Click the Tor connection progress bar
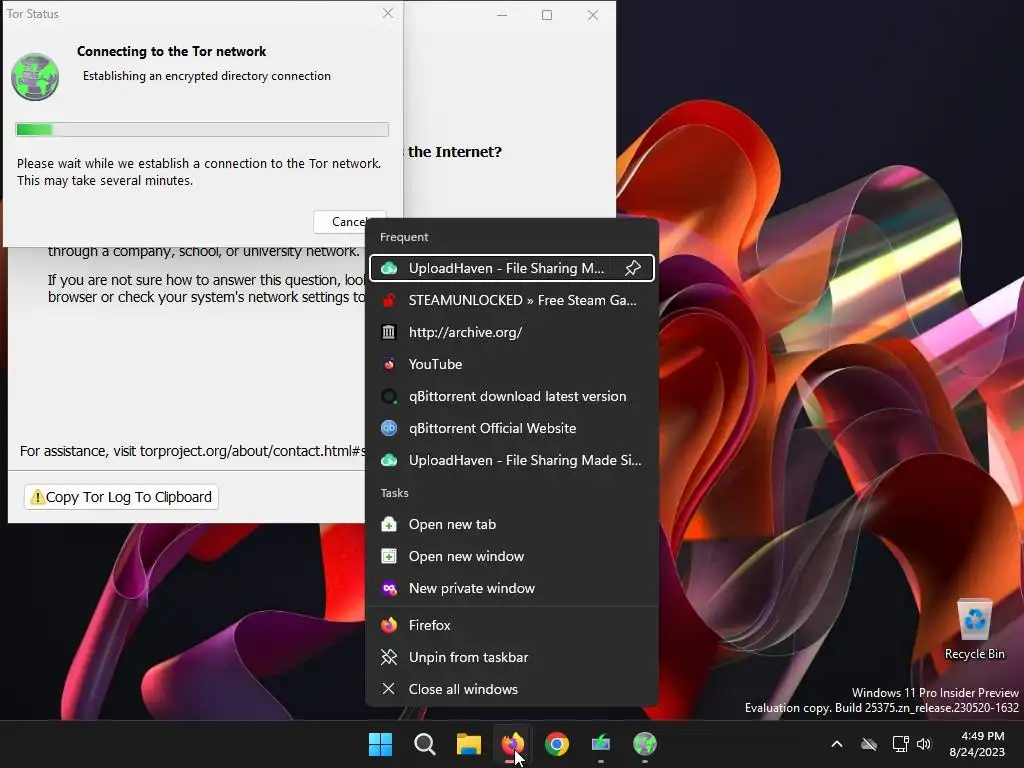The image size is (1024, 768). point(202,129)
